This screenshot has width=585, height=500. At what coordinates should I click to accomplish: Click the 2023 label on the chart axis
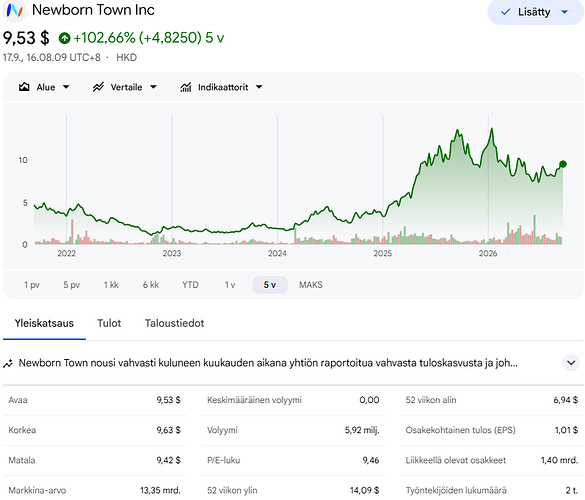pos(172,254)
